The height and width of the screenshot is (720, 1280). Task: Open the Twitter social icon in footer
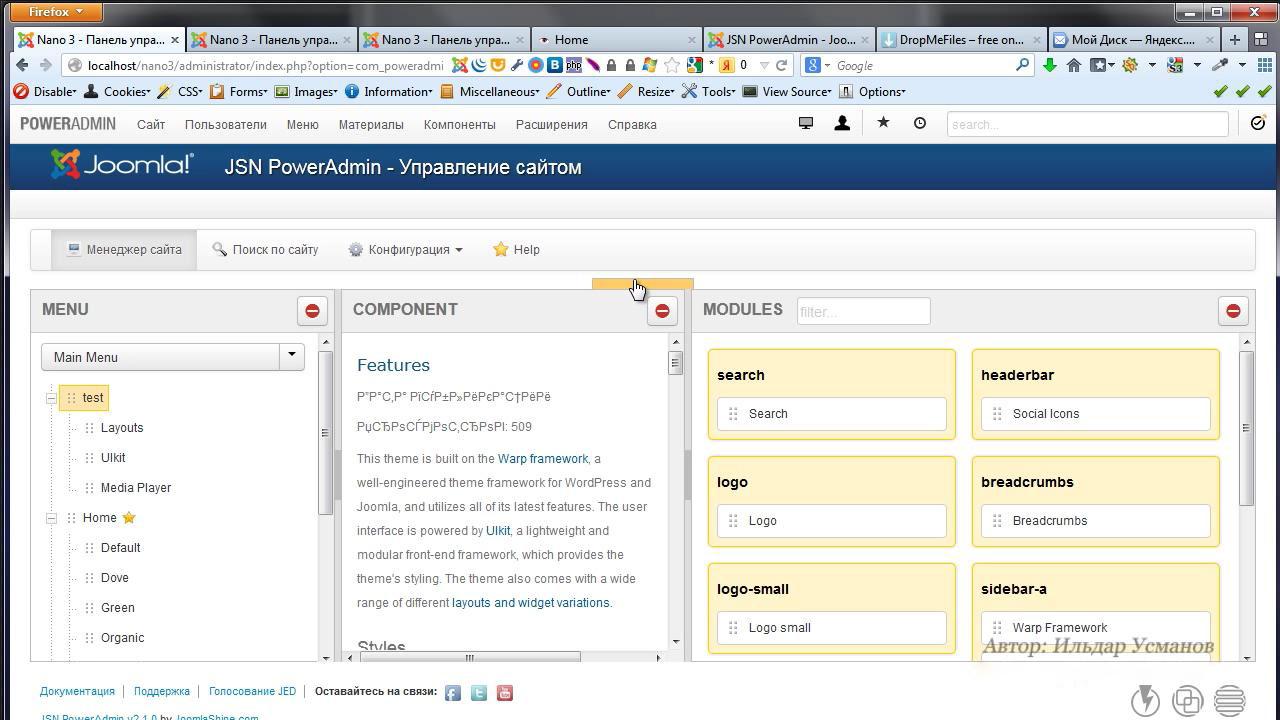tap(479, 693)
